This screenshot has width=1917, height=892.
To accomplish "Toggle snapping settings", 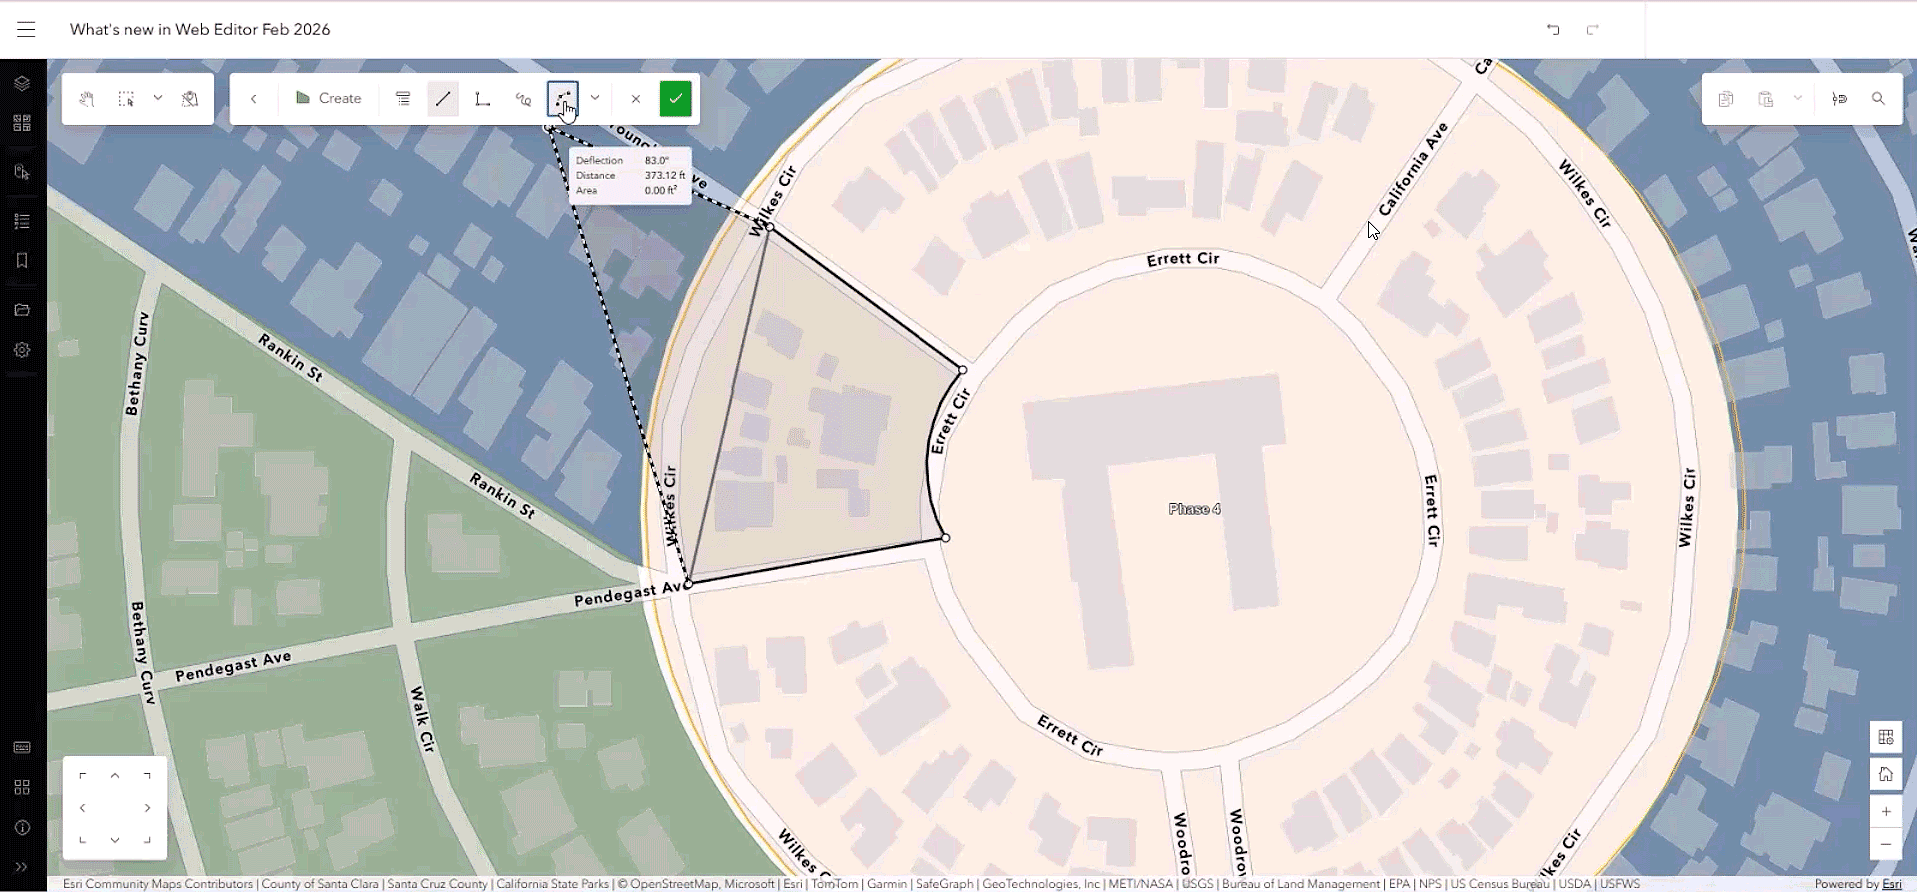I will (x=1840, y=99).
